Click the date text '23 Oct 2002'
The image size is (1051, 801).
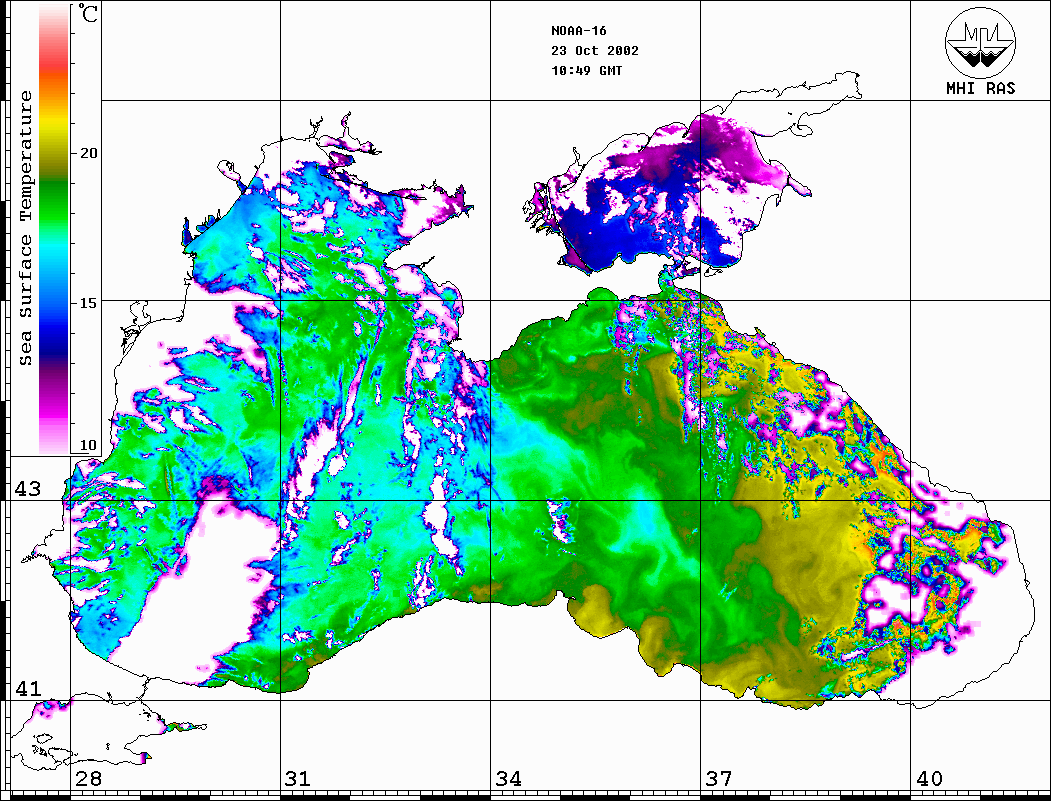click(x=595, y=51)
